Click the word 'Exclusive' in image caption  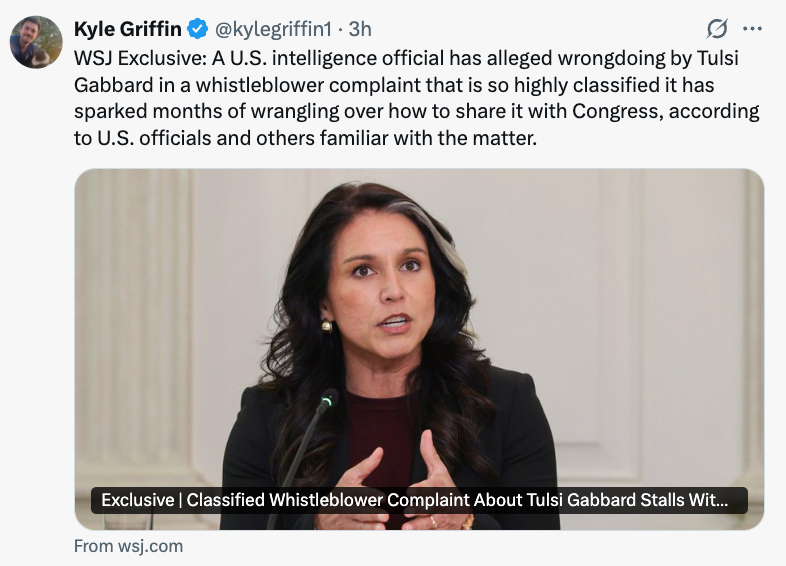coord(135,500)
